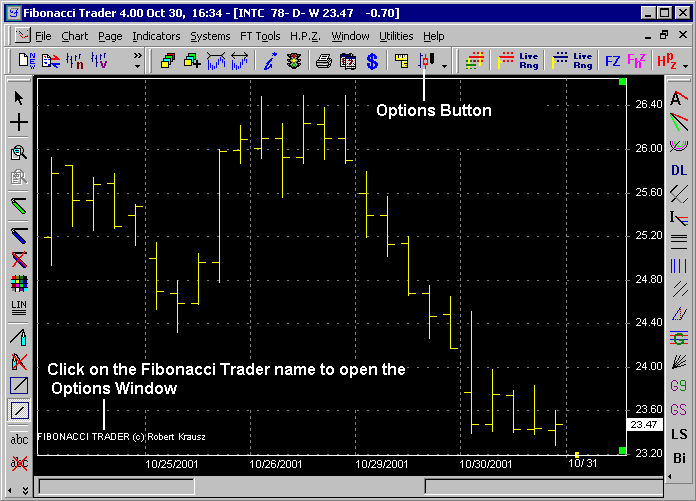Click the compress chart bars icon
Screen dimensions: 696x501
[216, 60]
